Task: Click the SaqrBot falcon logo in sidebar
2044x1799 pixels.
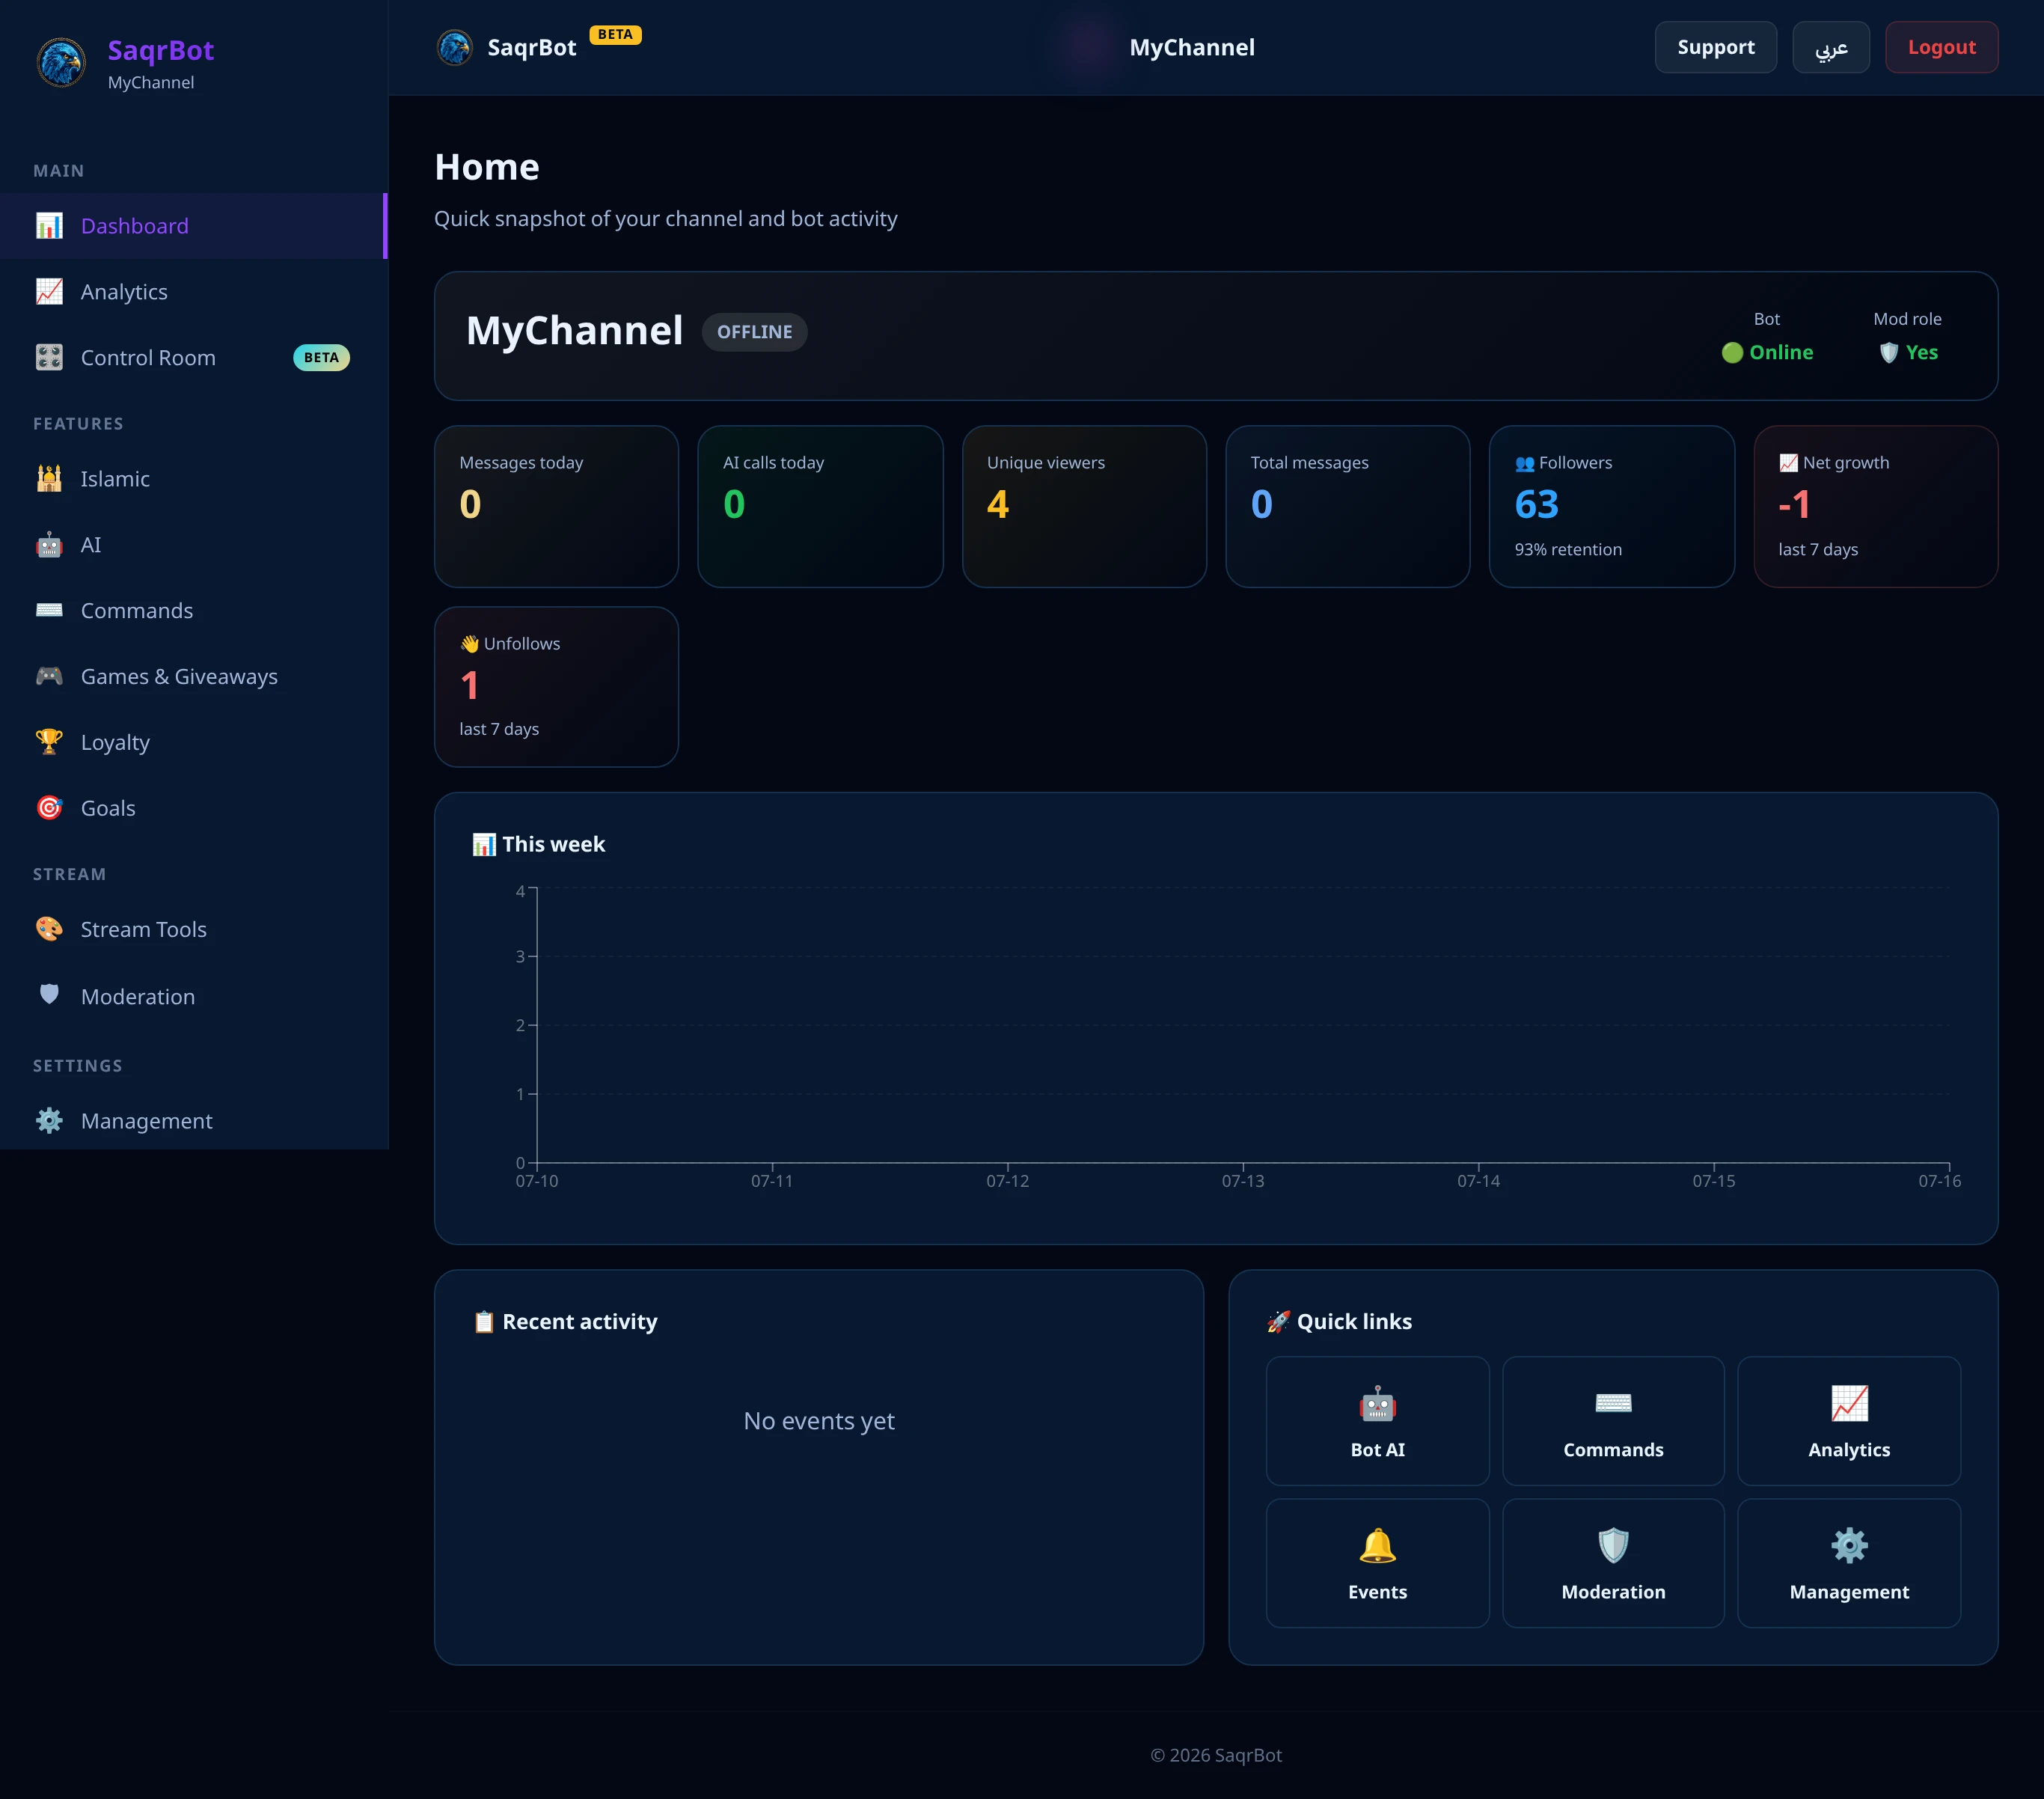Action: pos(61,63)
